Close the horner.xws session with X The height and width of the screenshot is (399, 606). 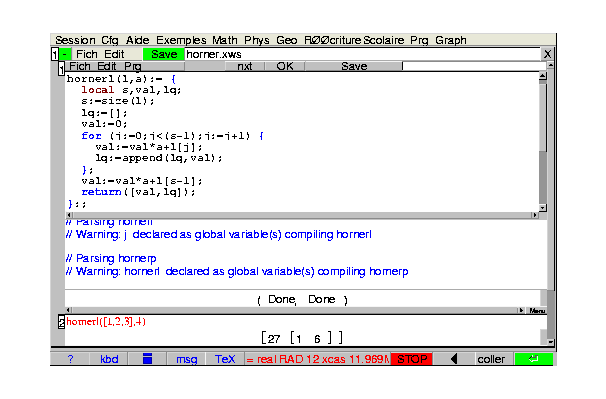coord(547,54)
